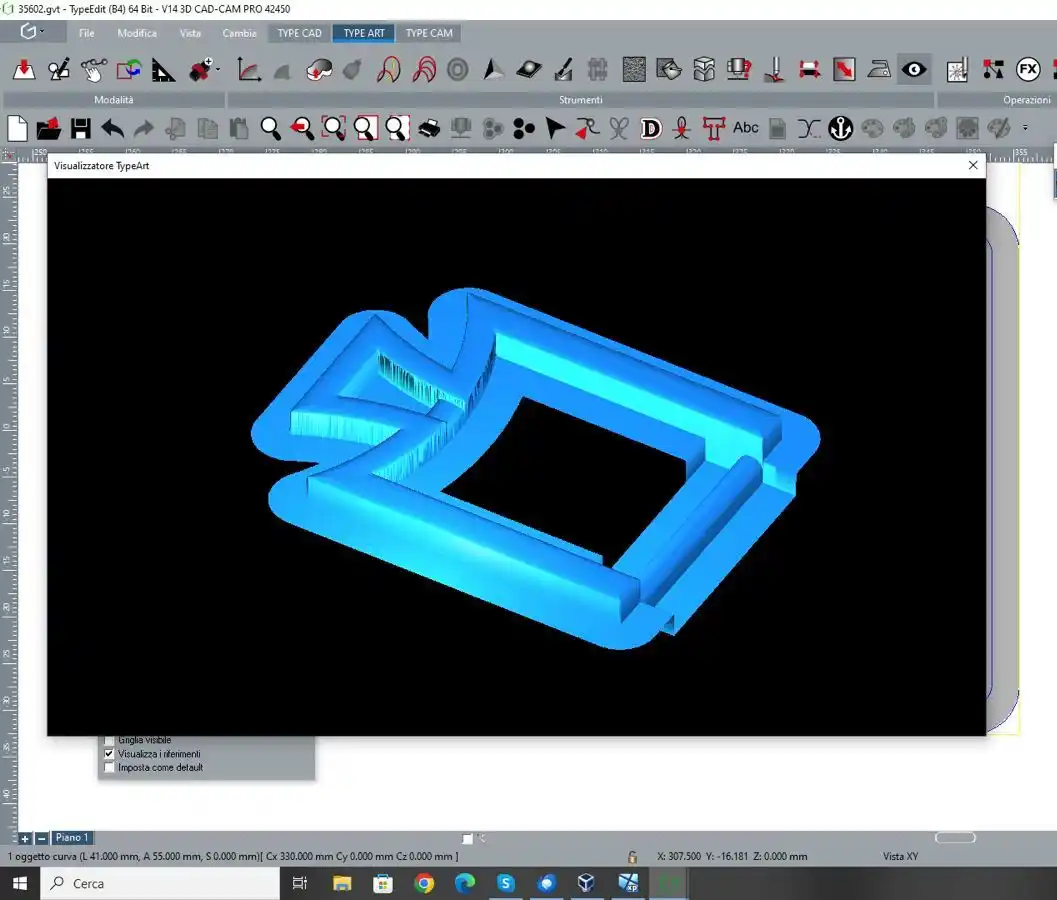Print with the printer icon
The height and width of the screenshot is (900, 1057).
tap(429, 128)
